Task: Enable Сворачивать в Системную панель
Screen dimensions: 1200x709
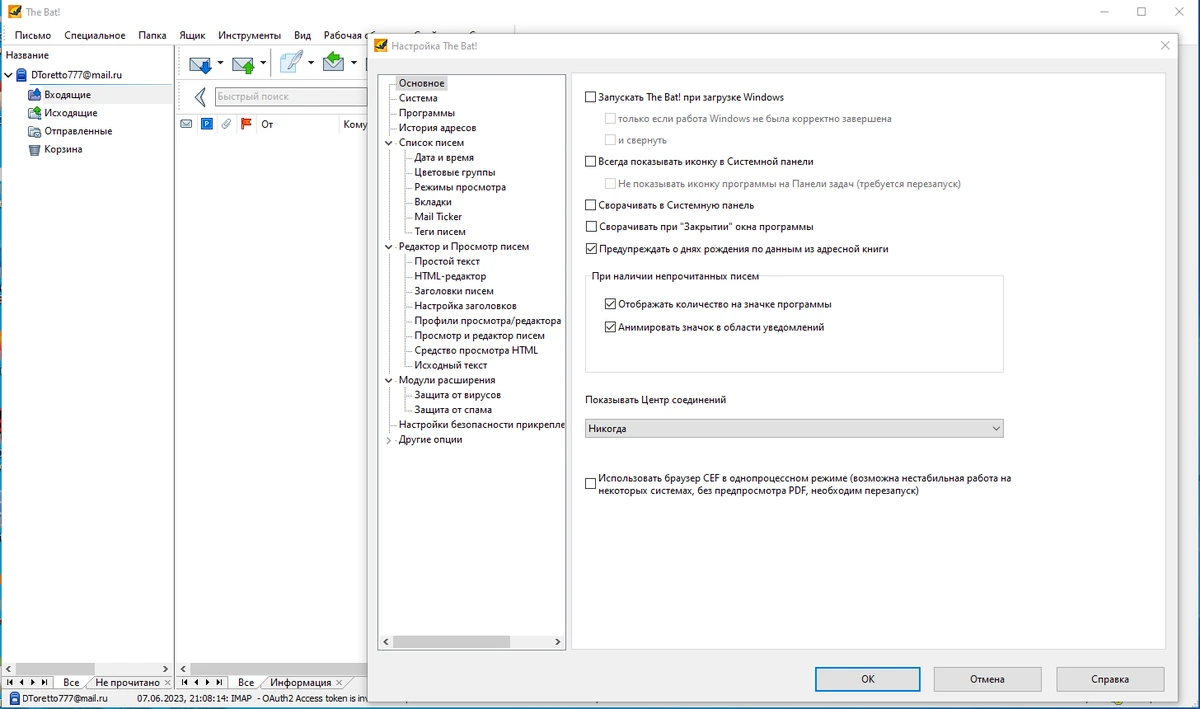Action: tap(590, 205)
